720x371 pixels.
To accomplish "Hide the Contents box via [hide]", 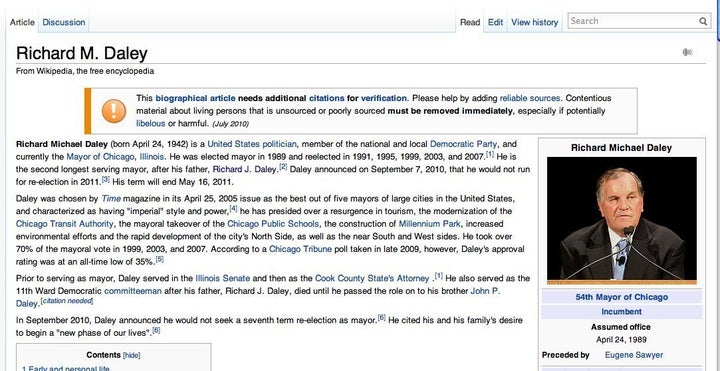I will [131, 355].
